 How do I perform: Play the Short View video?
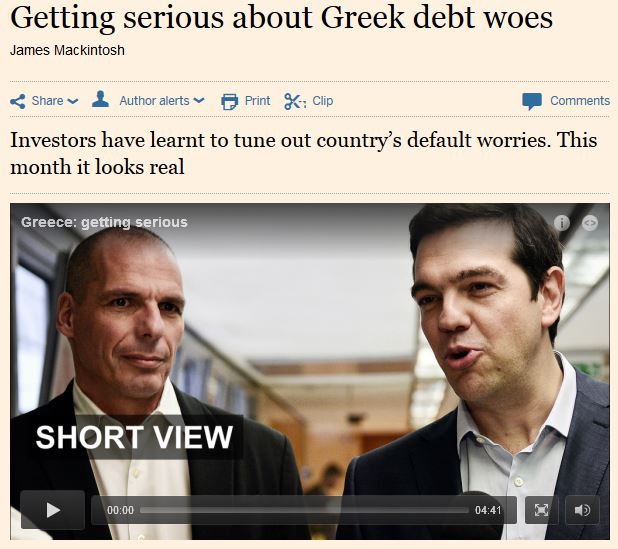[x=53, y=510]
